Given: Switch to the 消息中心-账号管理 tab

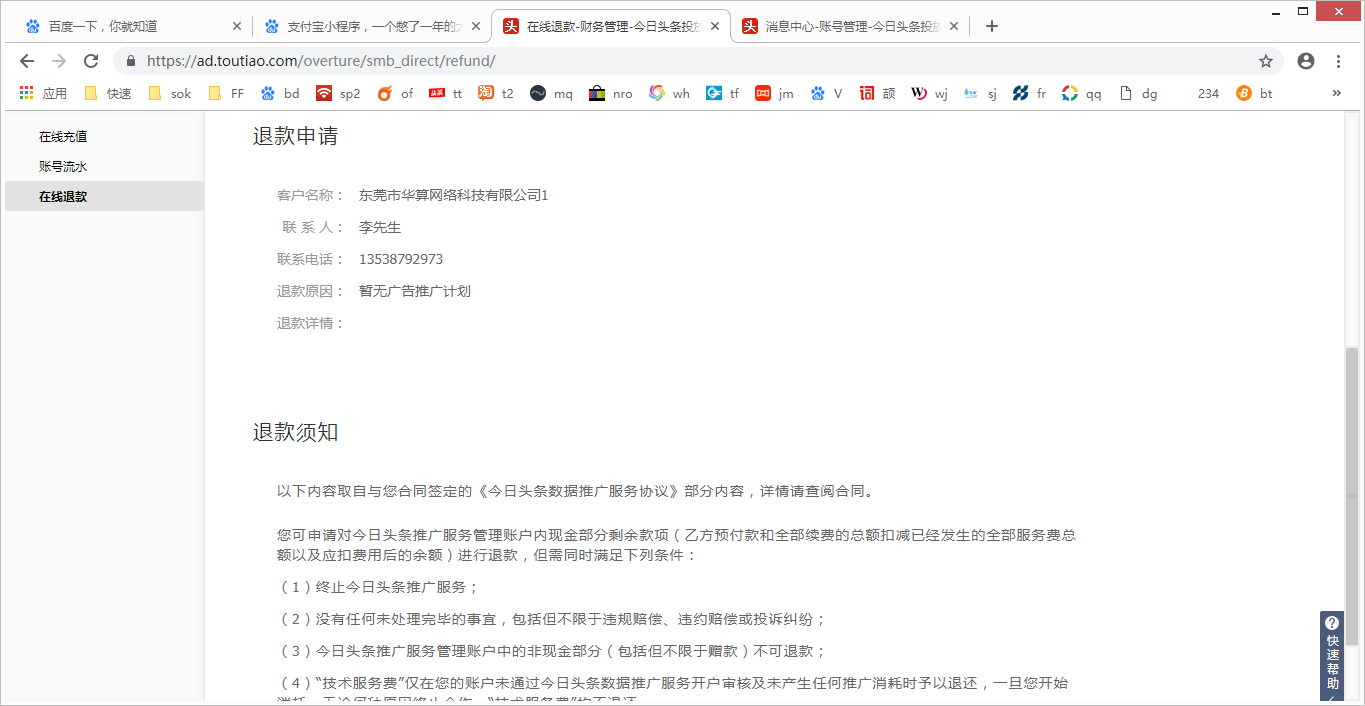Looking at the screenshot, I should (x=851, y=27).
